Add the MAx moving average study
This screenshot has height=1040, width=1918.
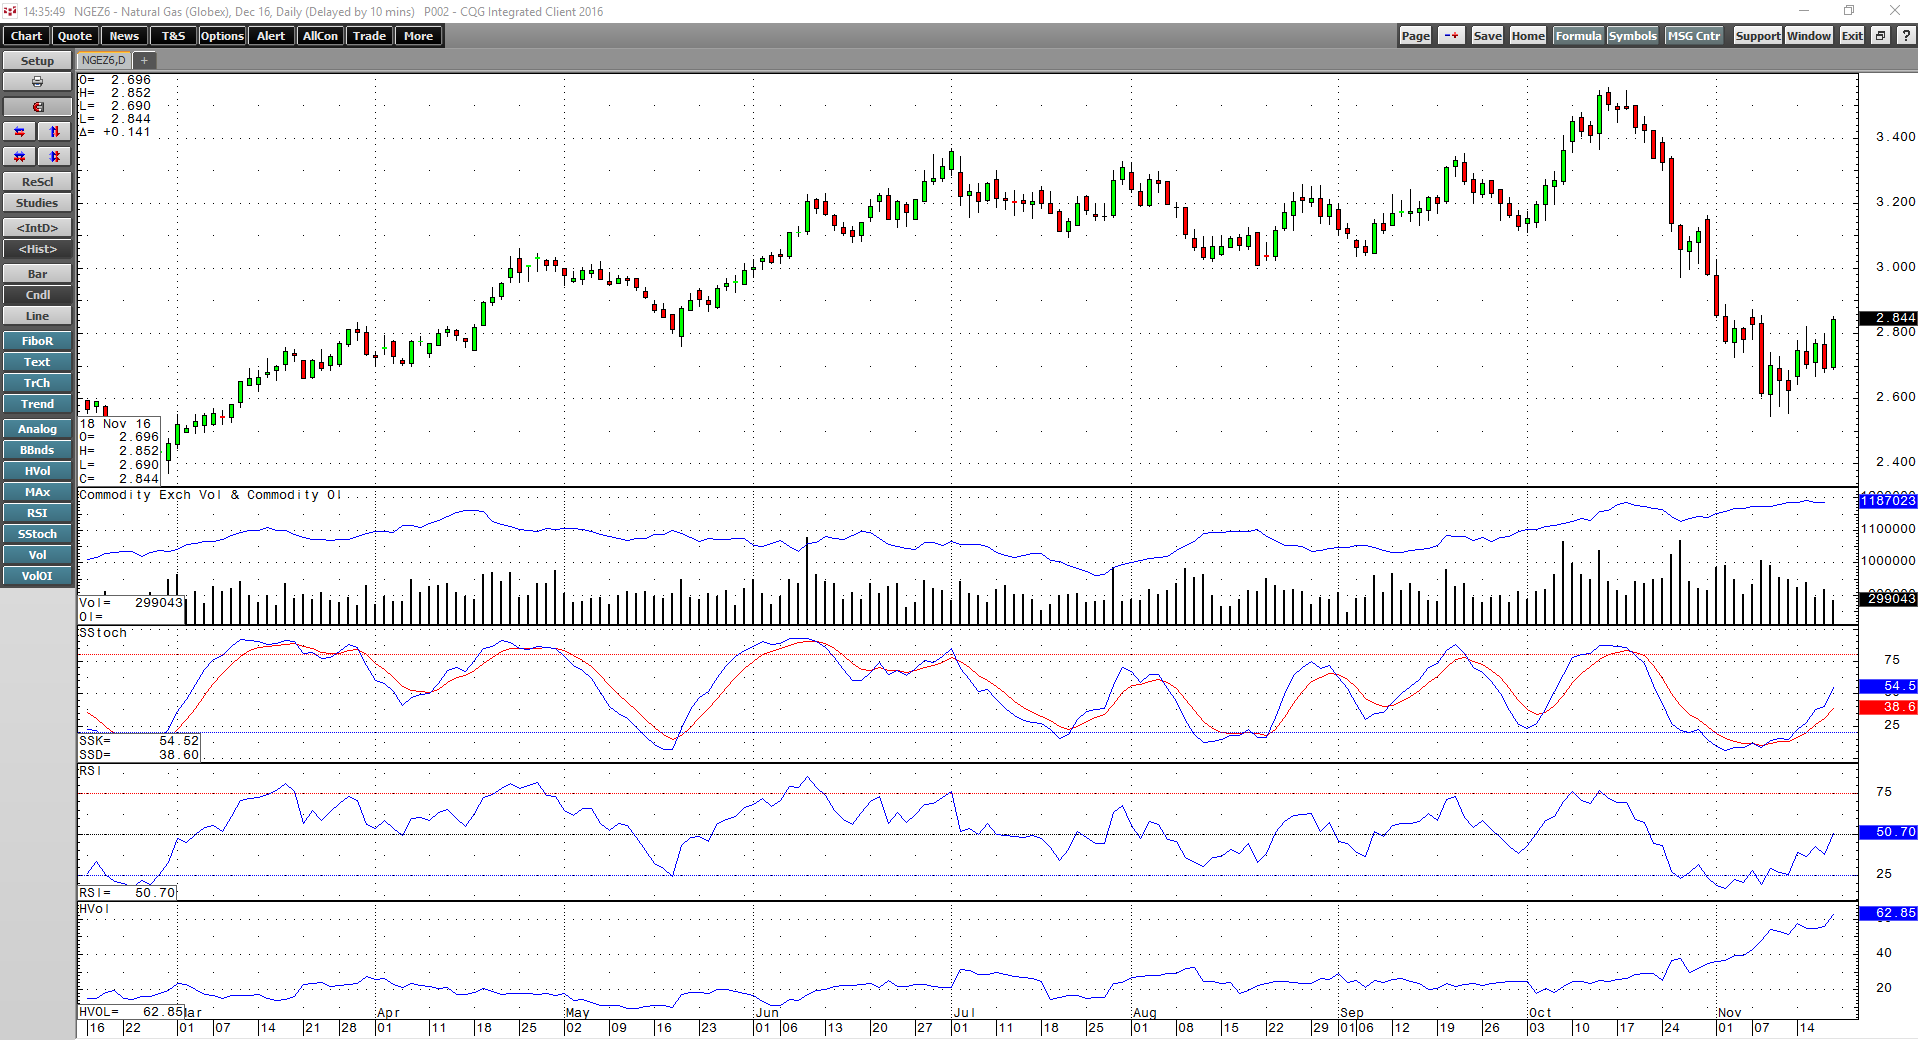tap(37, 492)
